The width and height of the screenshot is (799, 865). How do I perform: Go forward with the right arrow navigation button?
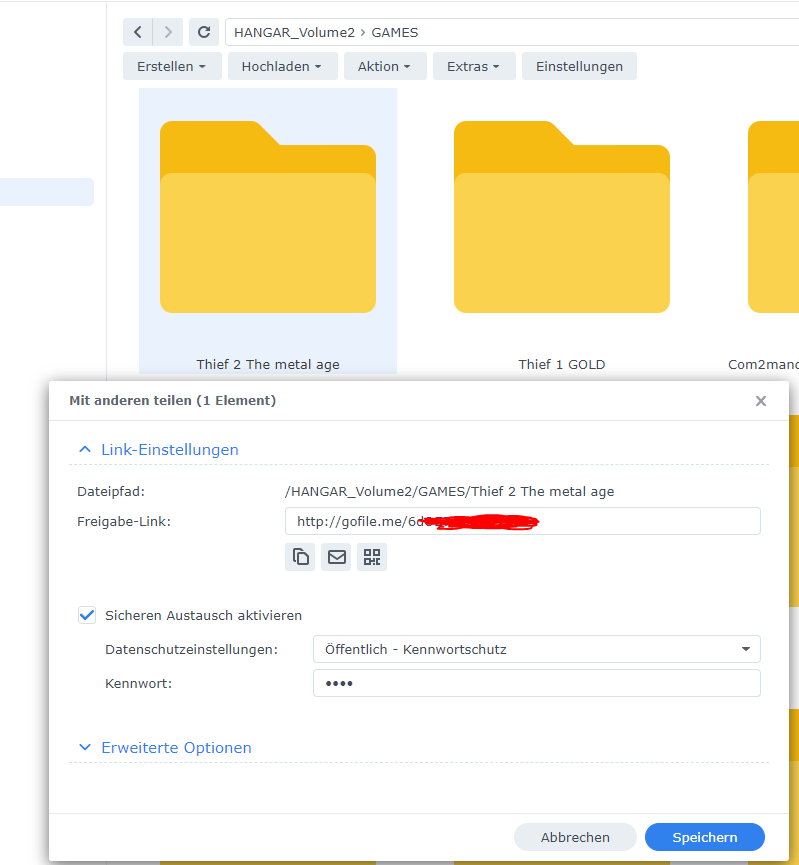pos(168,32)
